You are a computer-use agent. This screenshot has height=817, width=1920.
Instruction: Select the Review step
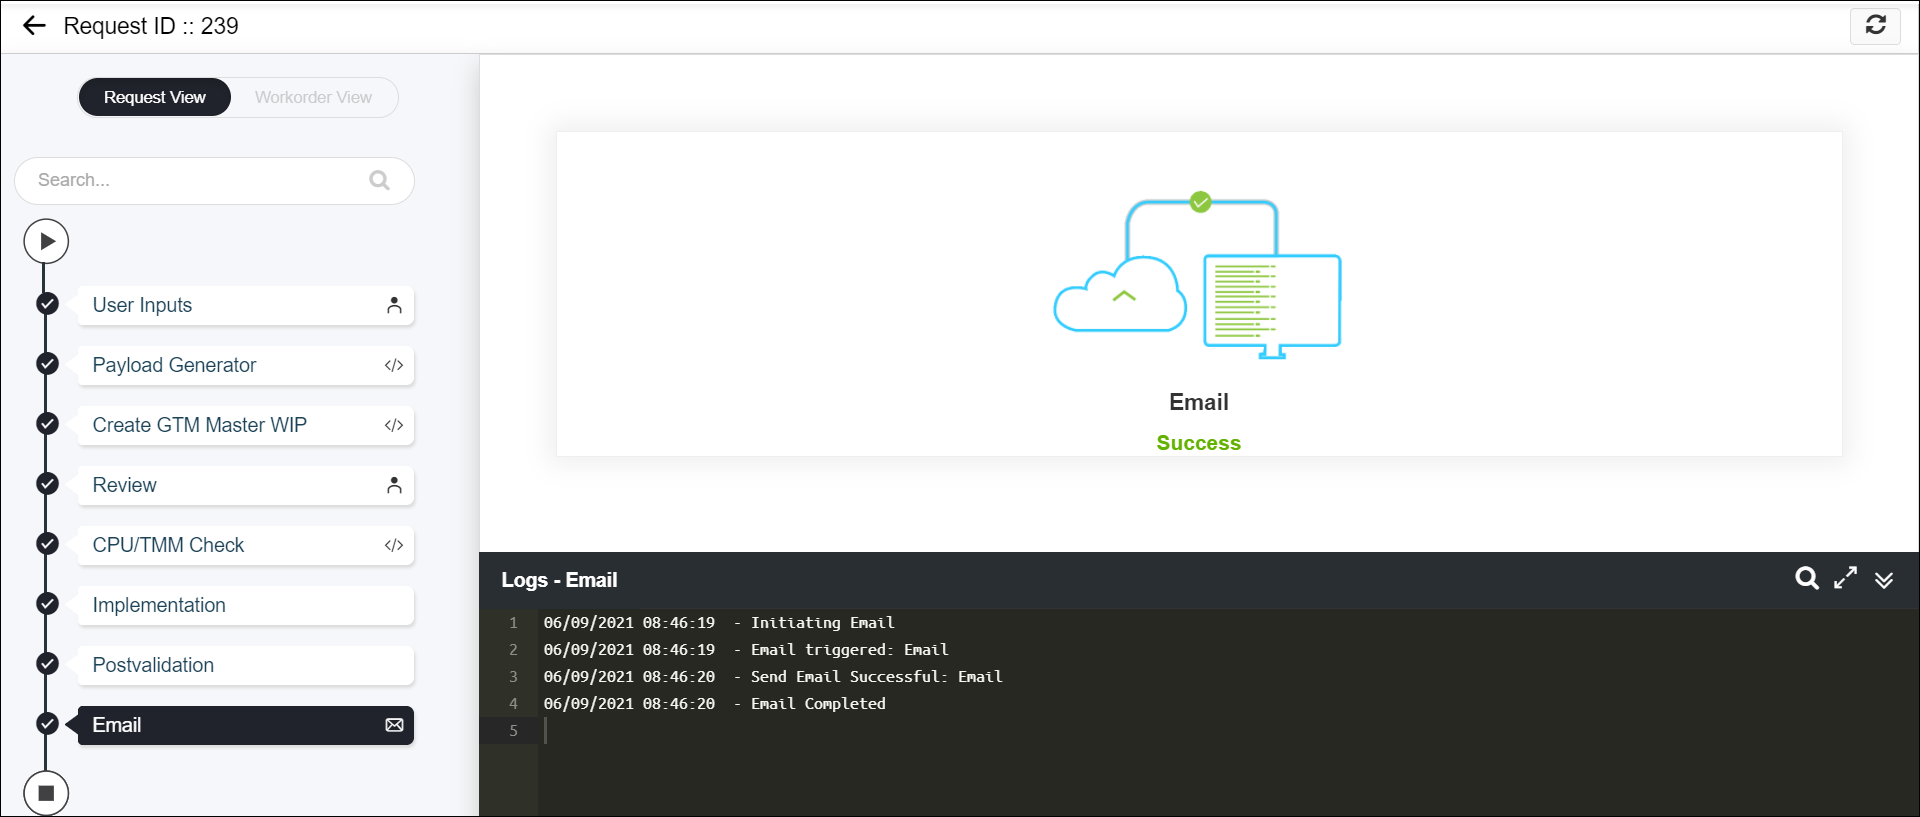coord(245,485)
